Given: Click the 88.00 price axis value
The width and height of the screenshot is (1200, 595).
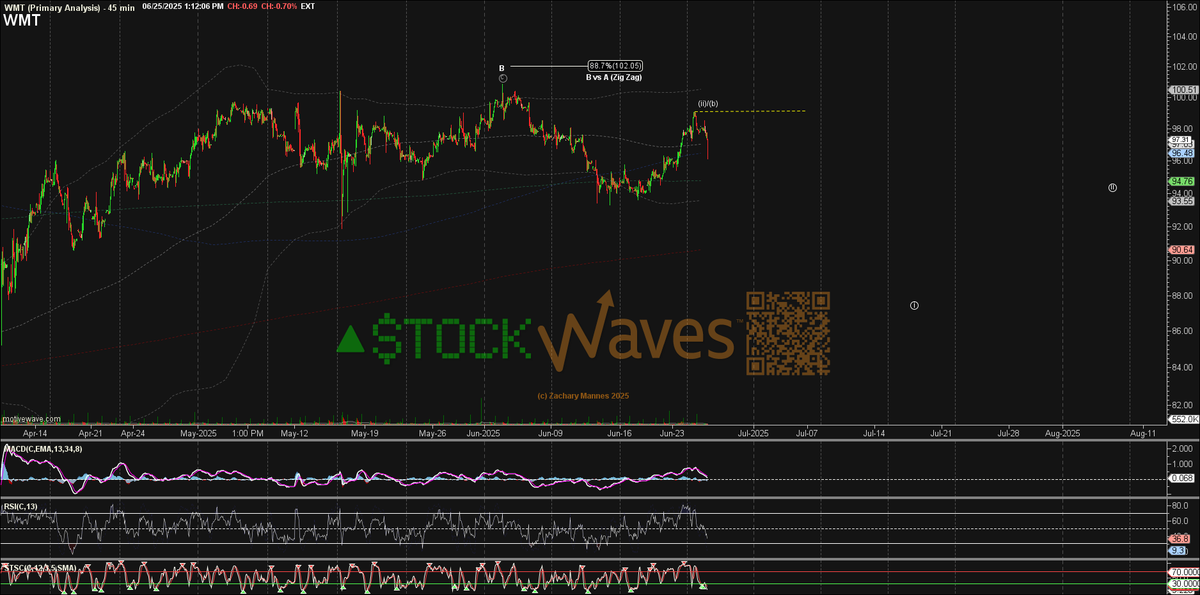Looking at the screenshot, I should tap(1180, 296).
